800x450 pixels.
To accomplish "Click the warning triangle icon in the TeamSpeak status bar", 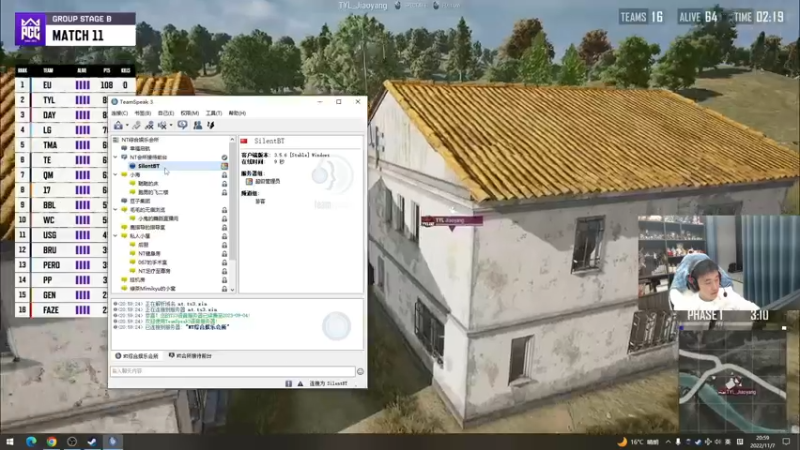I will (x=300, y=383).
